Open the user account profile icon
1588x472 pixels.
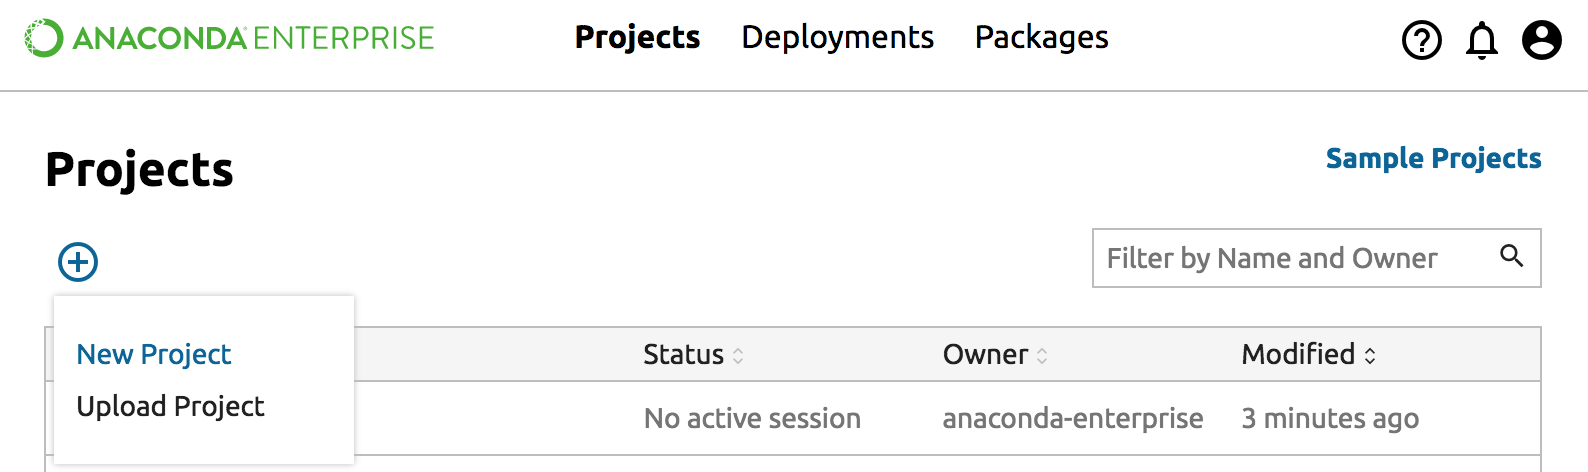click(x=1541, y=41)
